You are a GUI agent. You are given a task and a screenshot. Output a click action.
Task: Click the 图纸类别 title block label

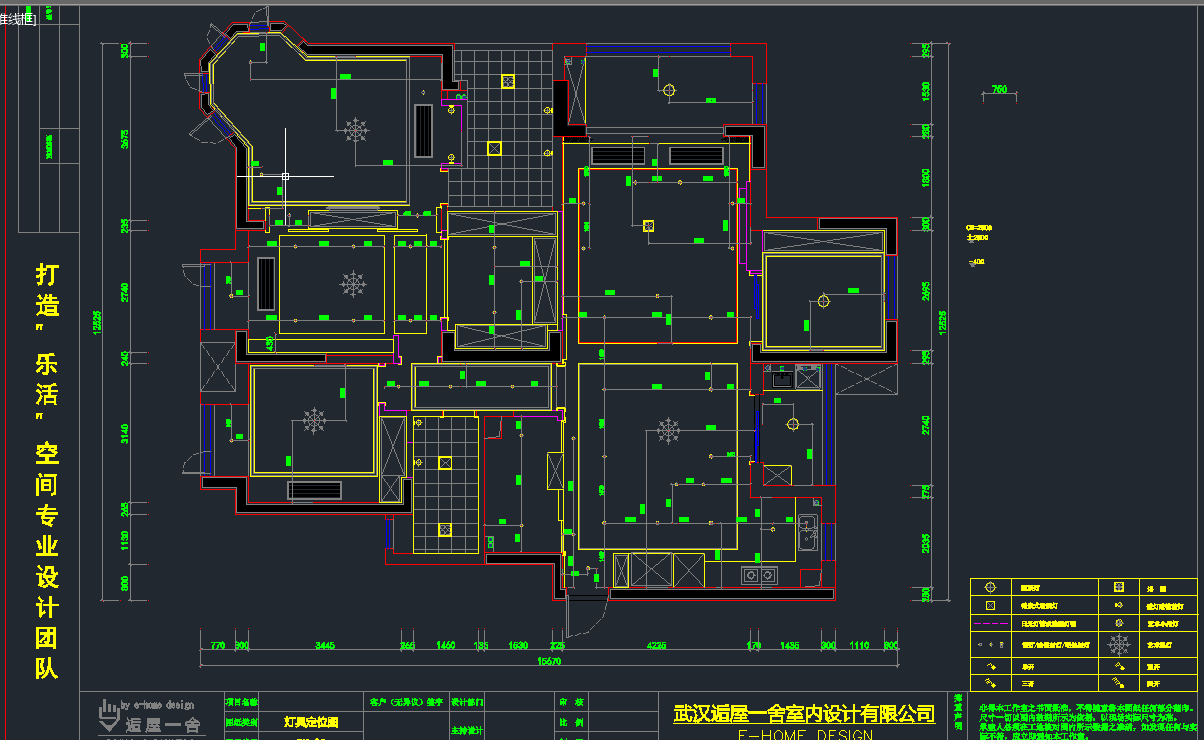pos(242,721)
